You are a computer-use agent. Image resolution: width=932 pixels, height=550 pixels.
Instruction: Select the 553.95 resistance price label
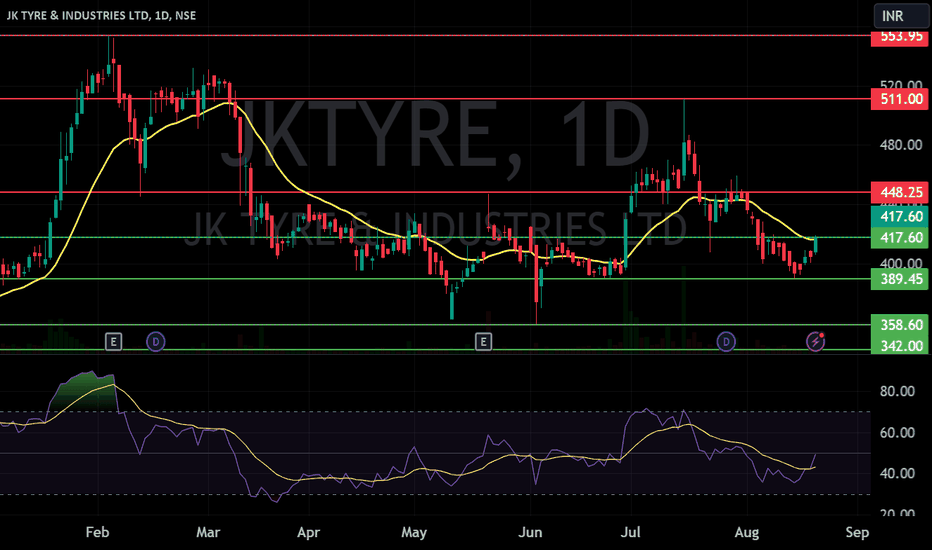(901, 37)
